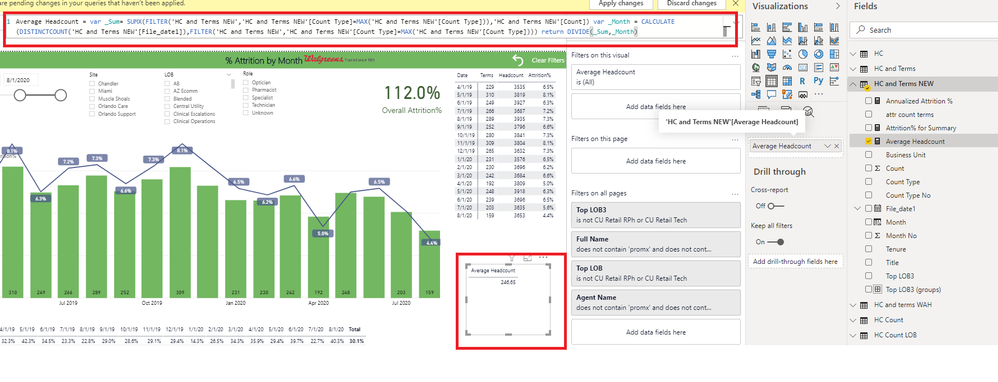
Task: Click the left date slider handle
Action: 20,96
